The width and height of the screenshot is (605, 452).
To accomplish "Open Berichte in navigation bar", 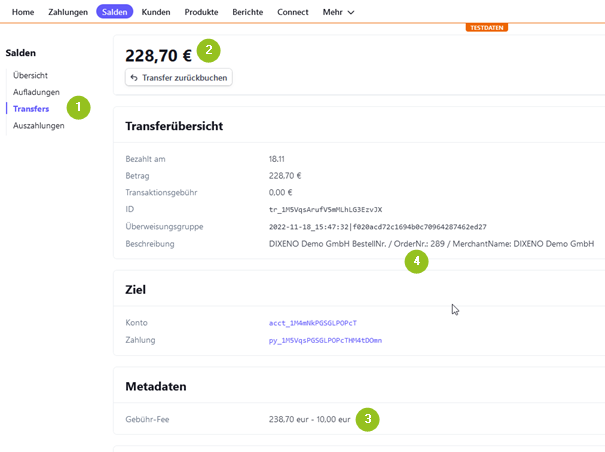I will [x=248, y=12].
